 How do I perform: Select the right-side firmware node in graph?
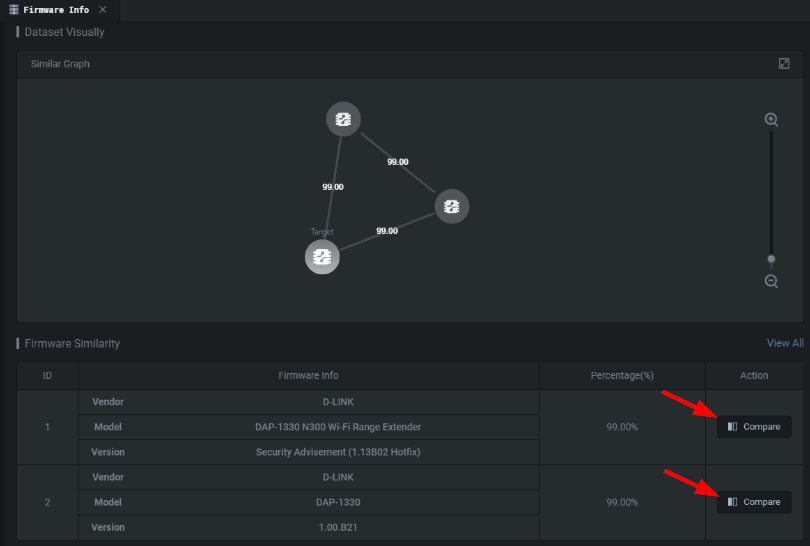(451, 207)
